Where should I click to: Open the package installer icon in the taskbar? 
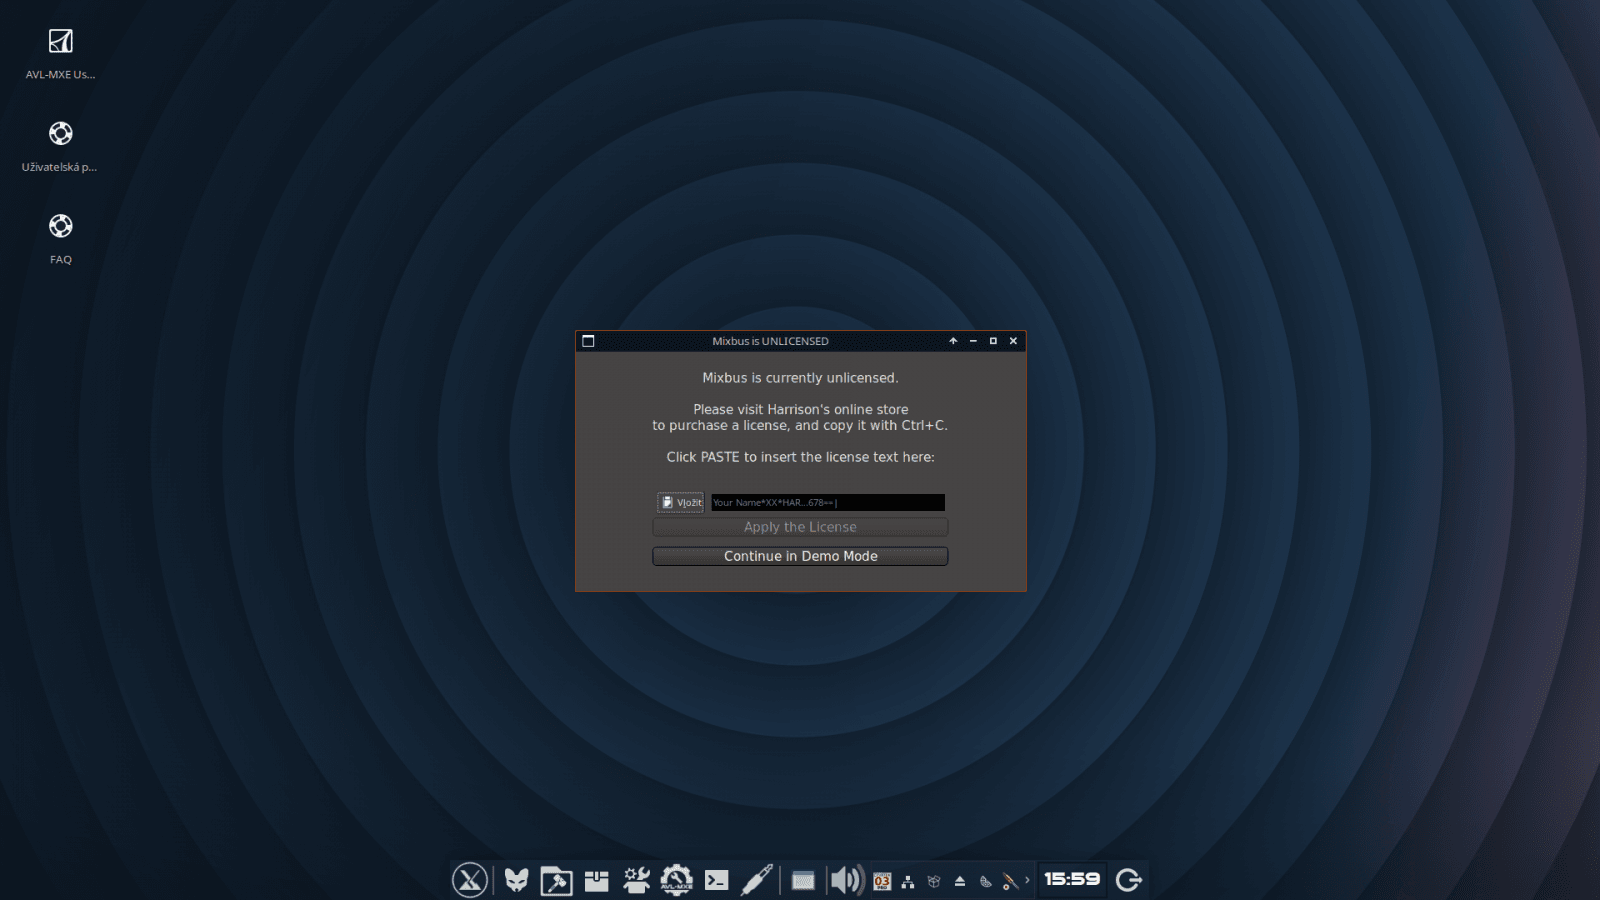pos(596,880)
